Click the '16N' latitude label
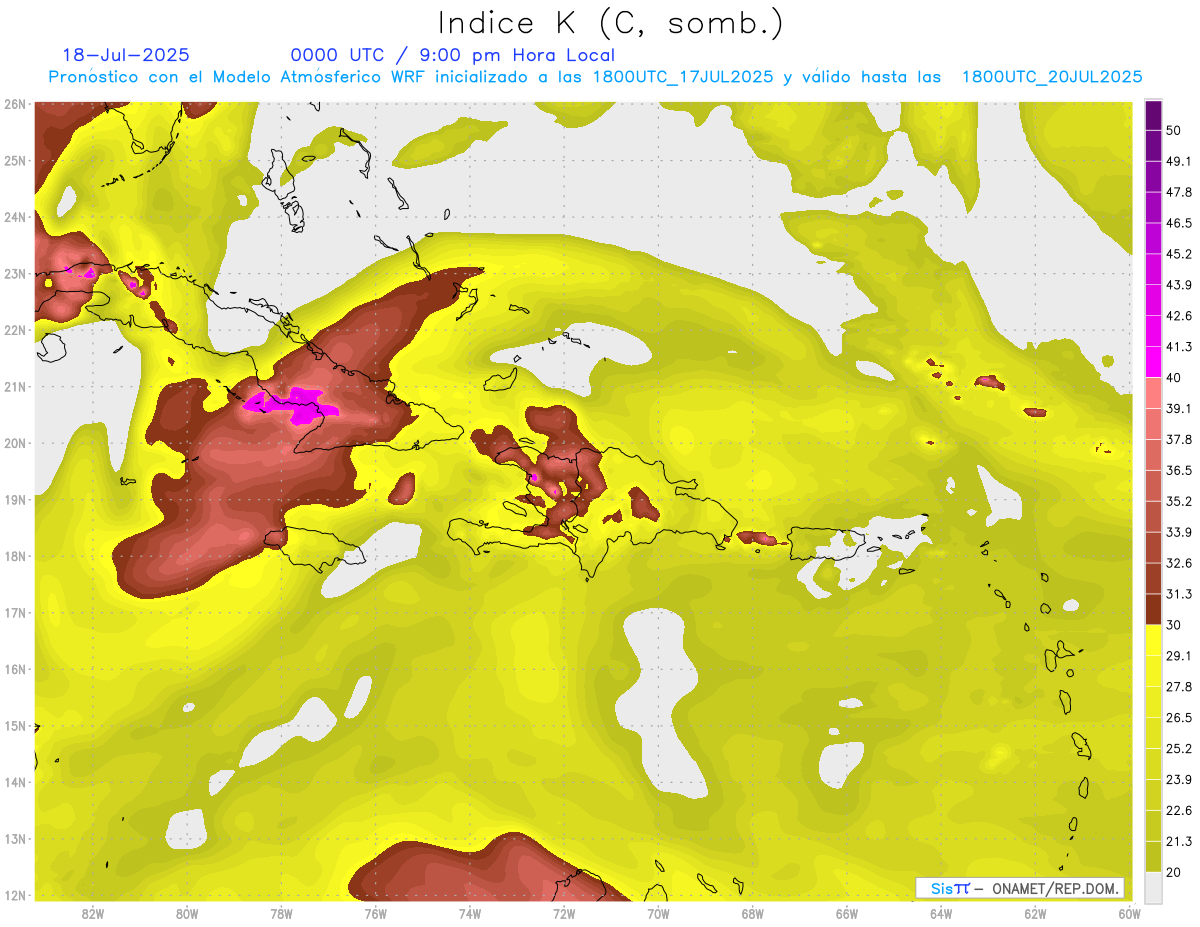This screenshot has width=1200, height=927. pyautogui.click(x=15, y=669)
